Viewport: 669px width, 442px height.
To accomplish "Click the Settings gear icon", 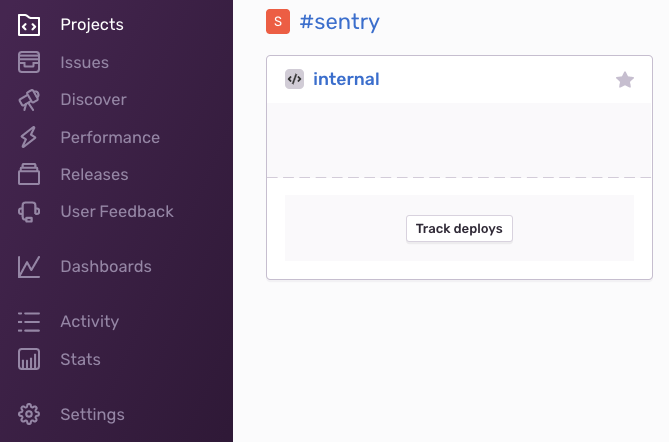I will coord(29,414).
